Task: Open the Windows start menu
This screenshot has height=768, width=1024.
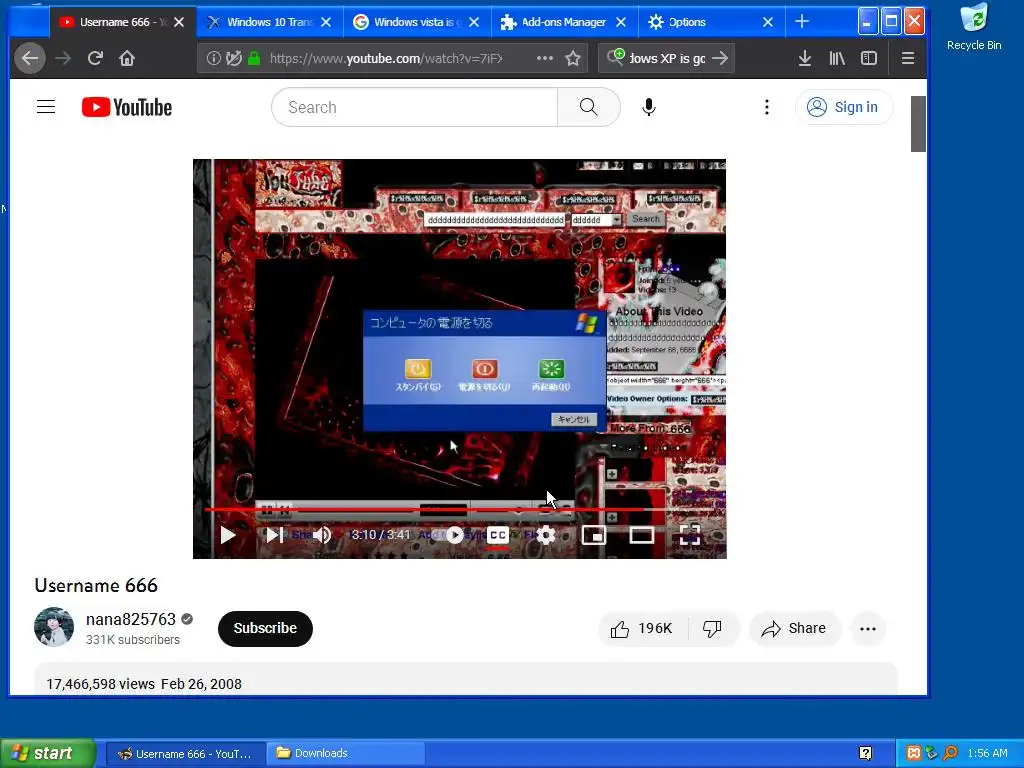Action: (48, 753)
